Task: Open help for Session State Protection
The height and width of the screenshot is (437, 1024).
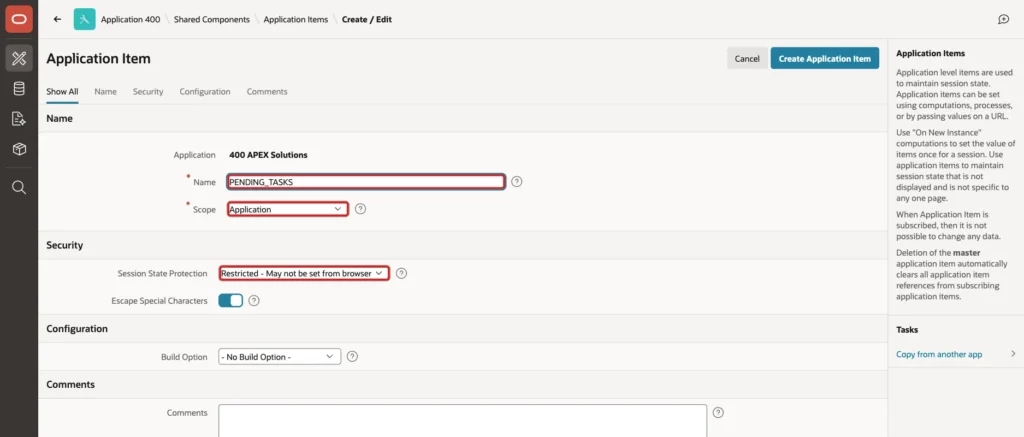Action: click(x=402, y=273)
